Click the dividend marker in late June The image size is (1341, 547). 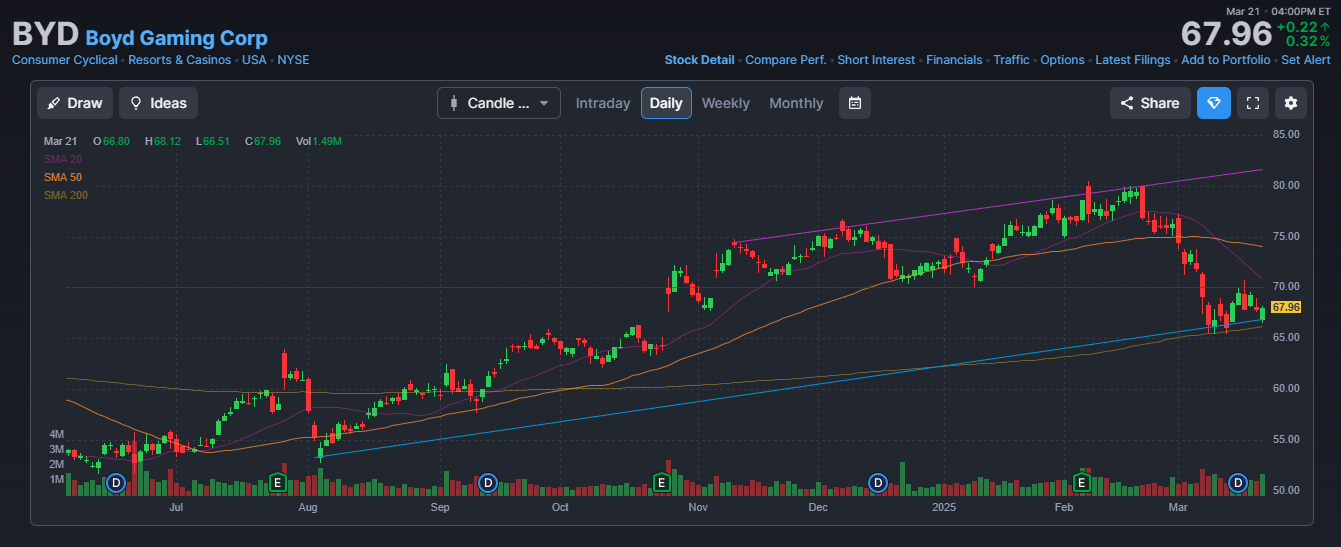pos(116,483)
